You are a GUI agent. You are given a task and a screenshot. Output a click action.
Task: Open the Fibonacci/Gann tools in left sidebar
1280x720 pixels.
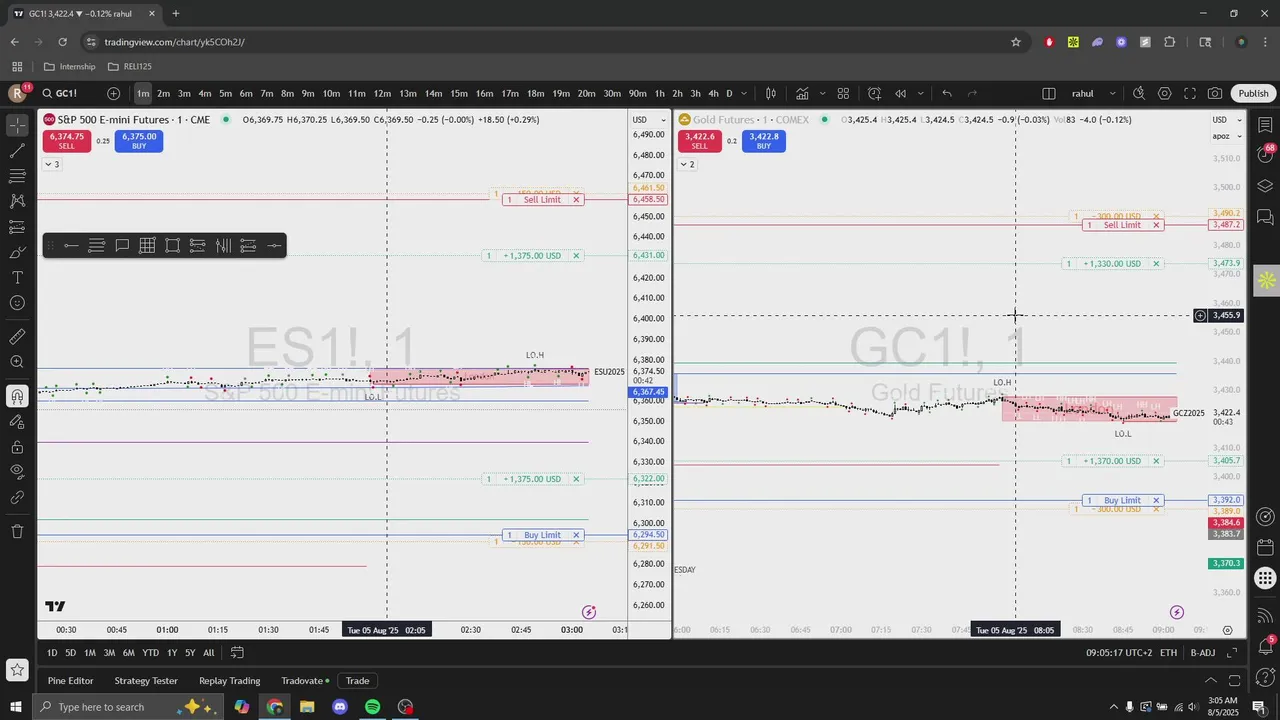17,176
